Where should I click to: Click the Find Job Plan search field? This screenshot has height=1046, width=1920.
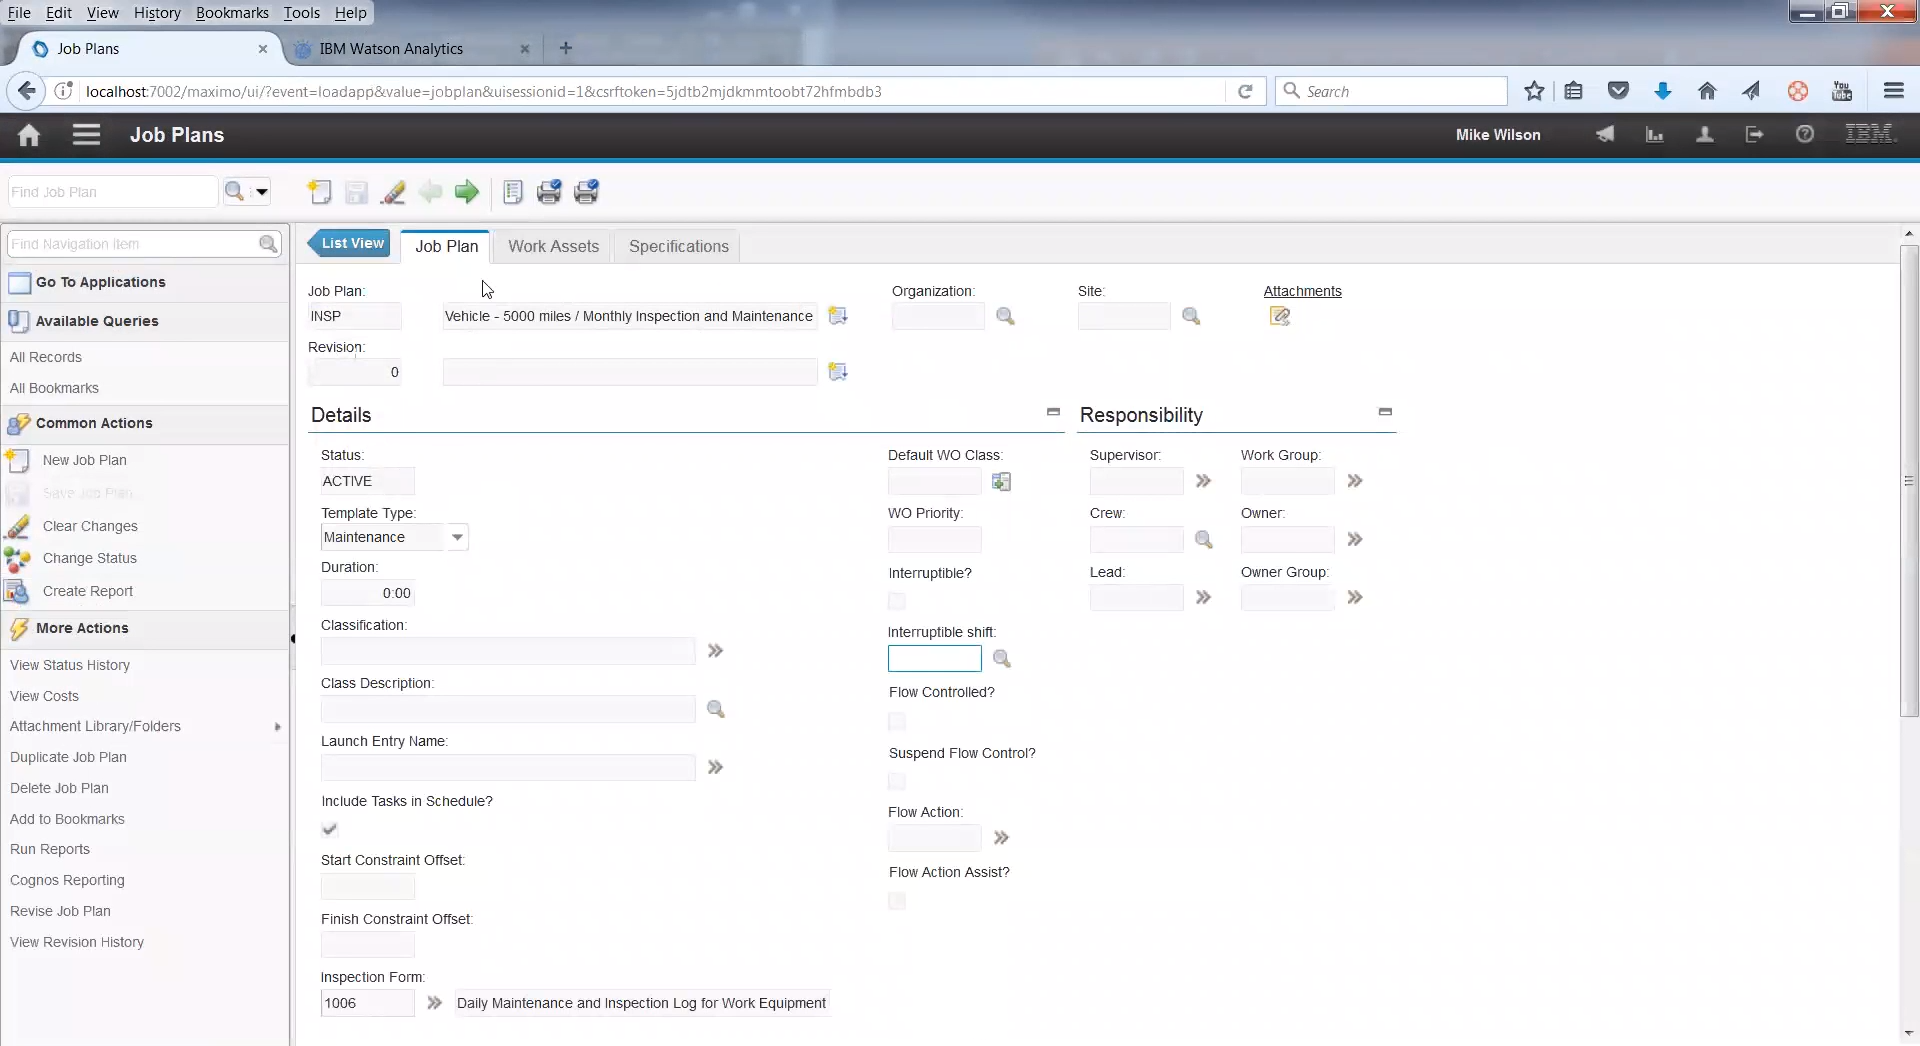coord(112,192)
